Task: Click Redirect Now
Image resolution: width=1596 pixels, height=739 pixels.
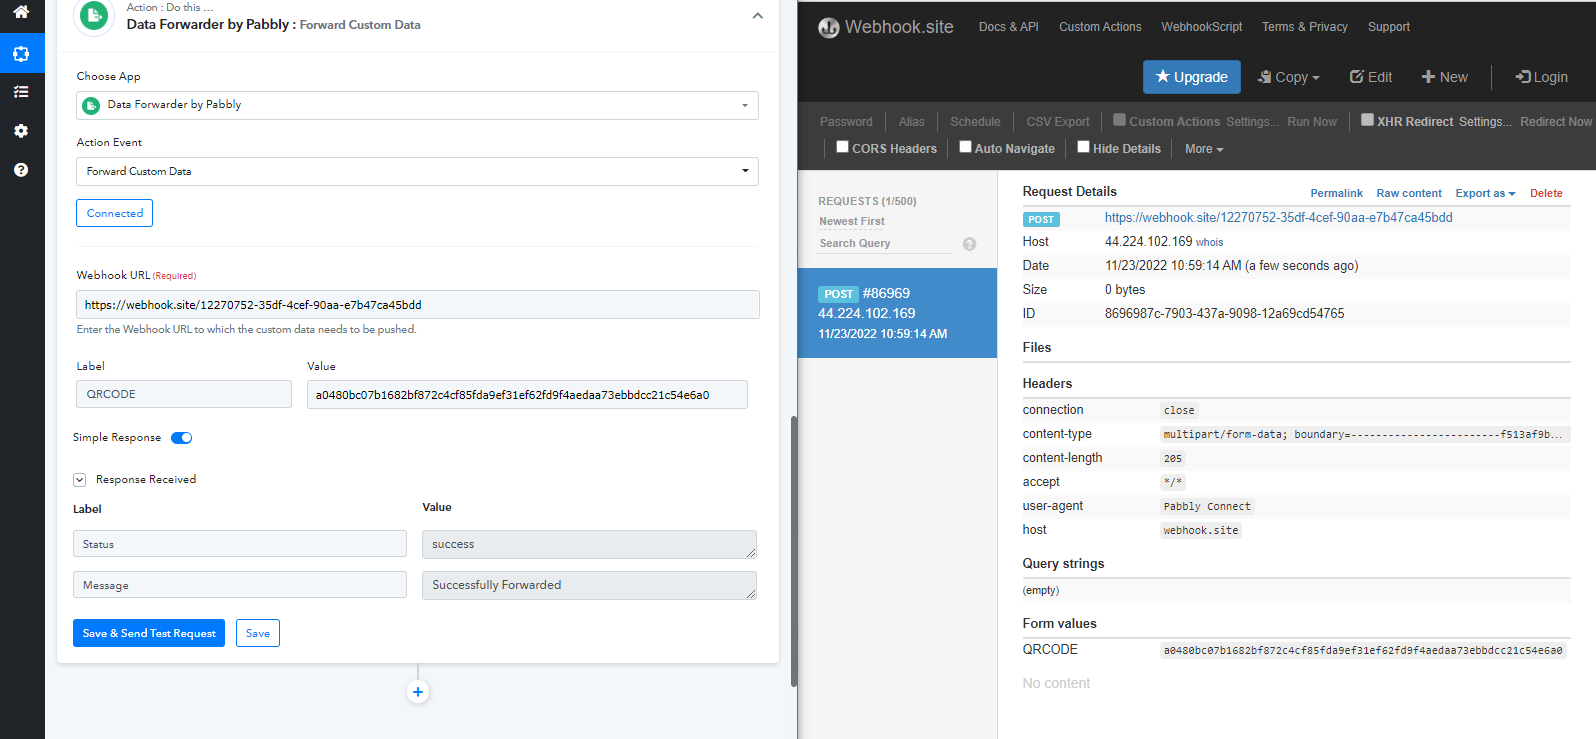Action: point(1556,122)
